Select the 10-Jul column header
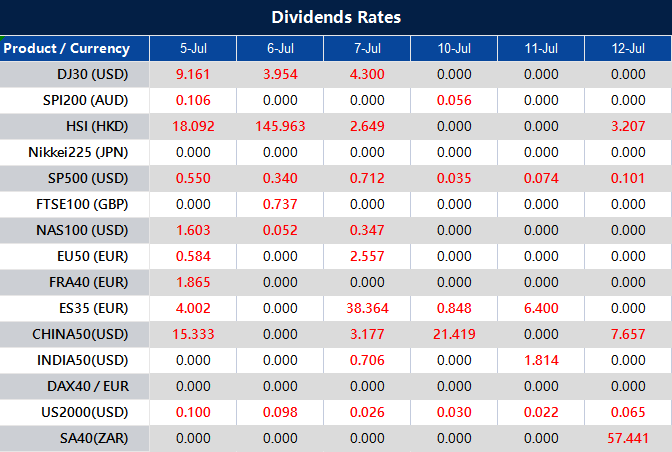672x452 pixels. pyautogui.click(x=454, y=48)
